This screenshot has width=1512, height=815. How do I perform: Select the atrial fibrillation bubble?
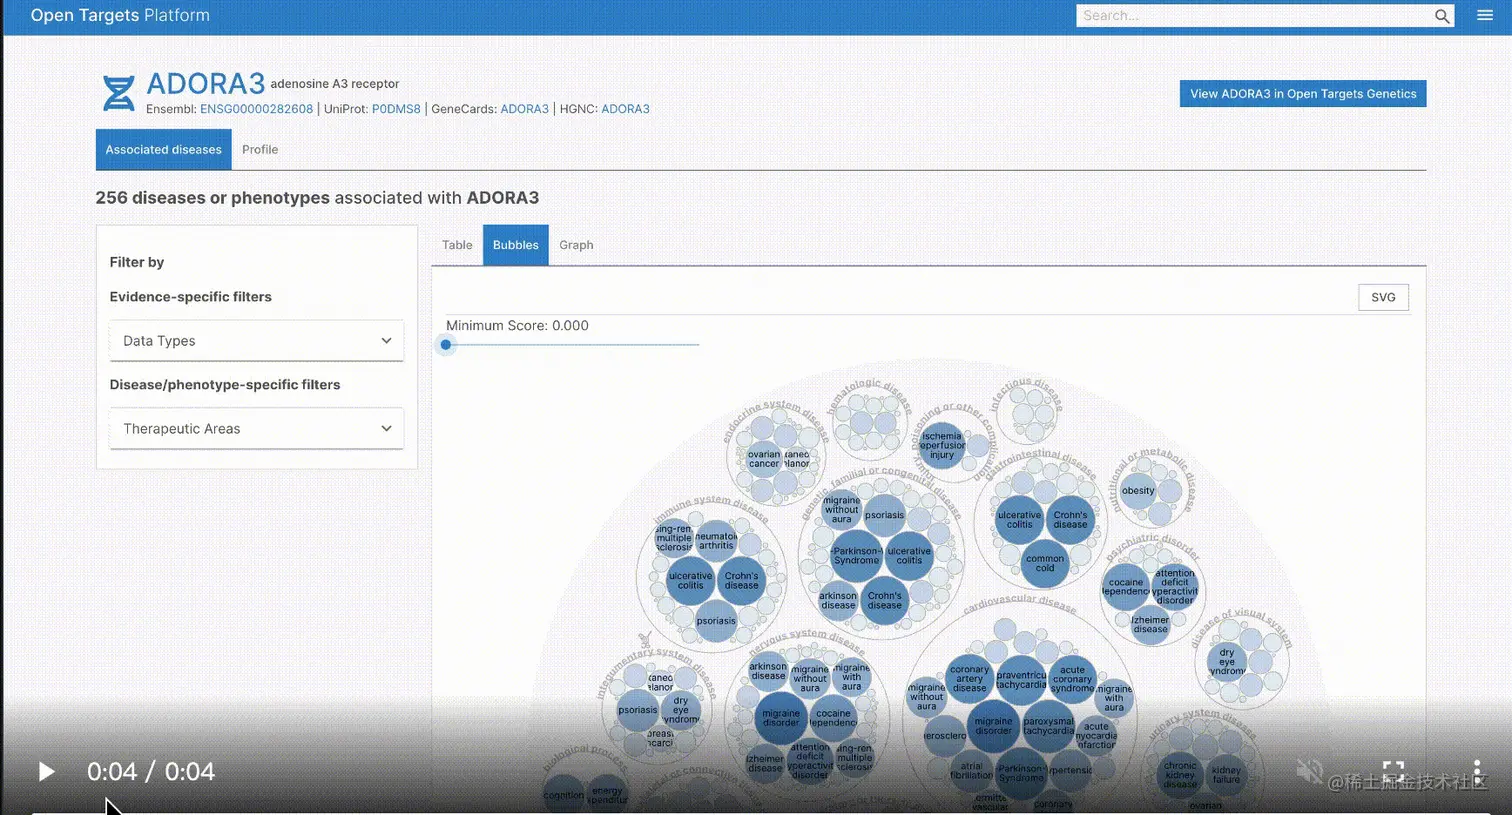tap(972, 771)
